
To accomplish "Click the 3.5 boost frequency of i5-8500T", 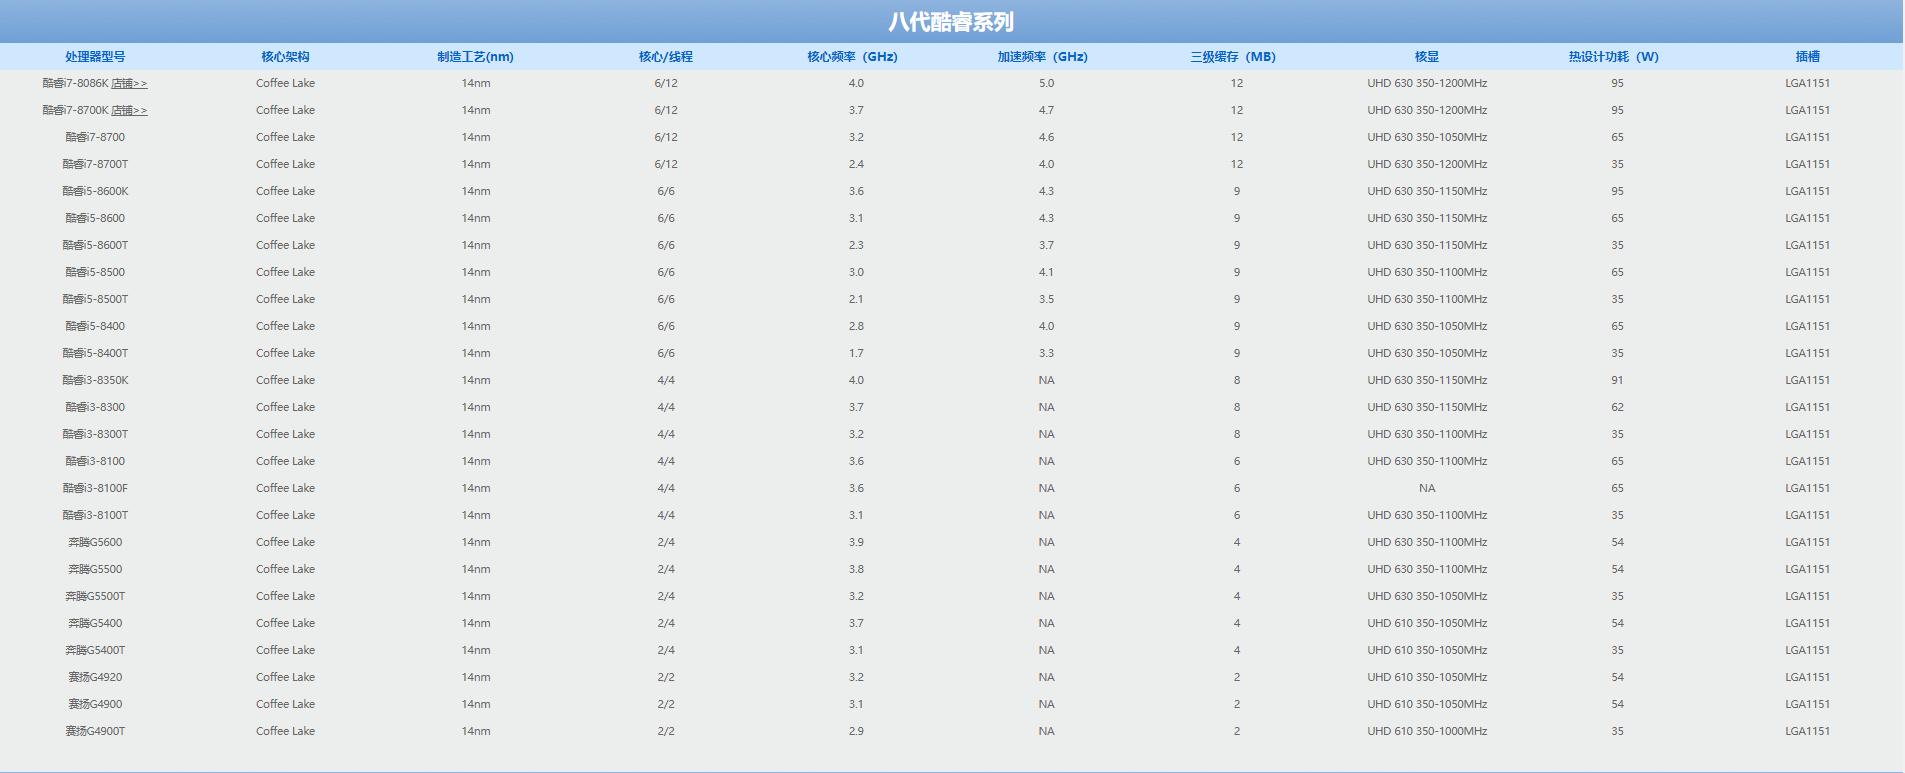I will click(x=1046, y=299).
